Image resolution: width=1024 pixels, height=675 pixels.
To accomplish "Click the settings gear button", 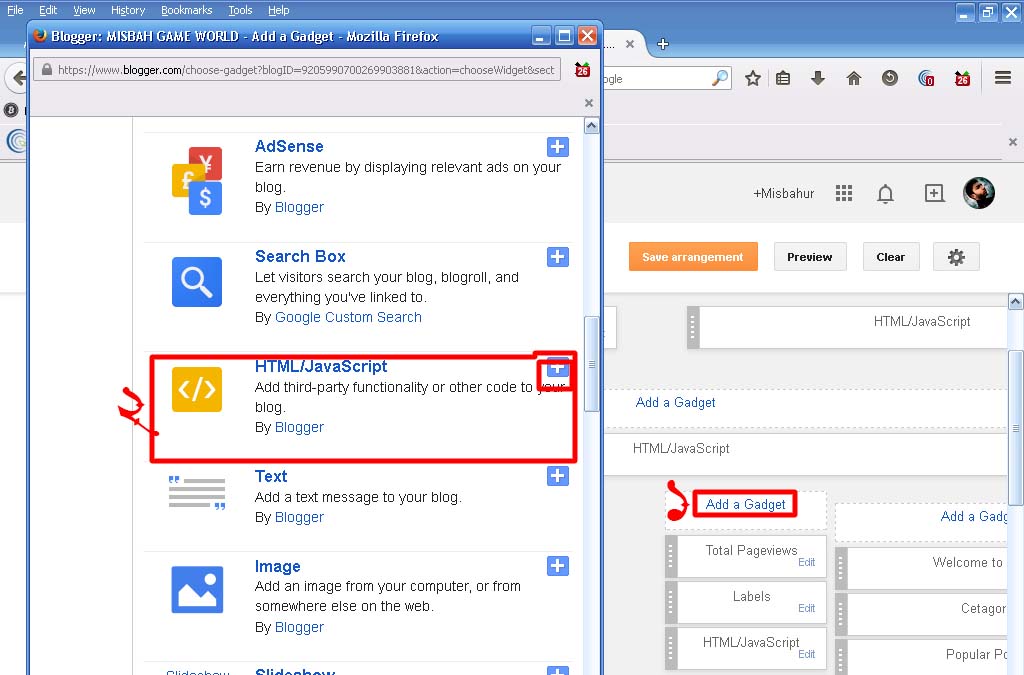I will tap(956, 257).
